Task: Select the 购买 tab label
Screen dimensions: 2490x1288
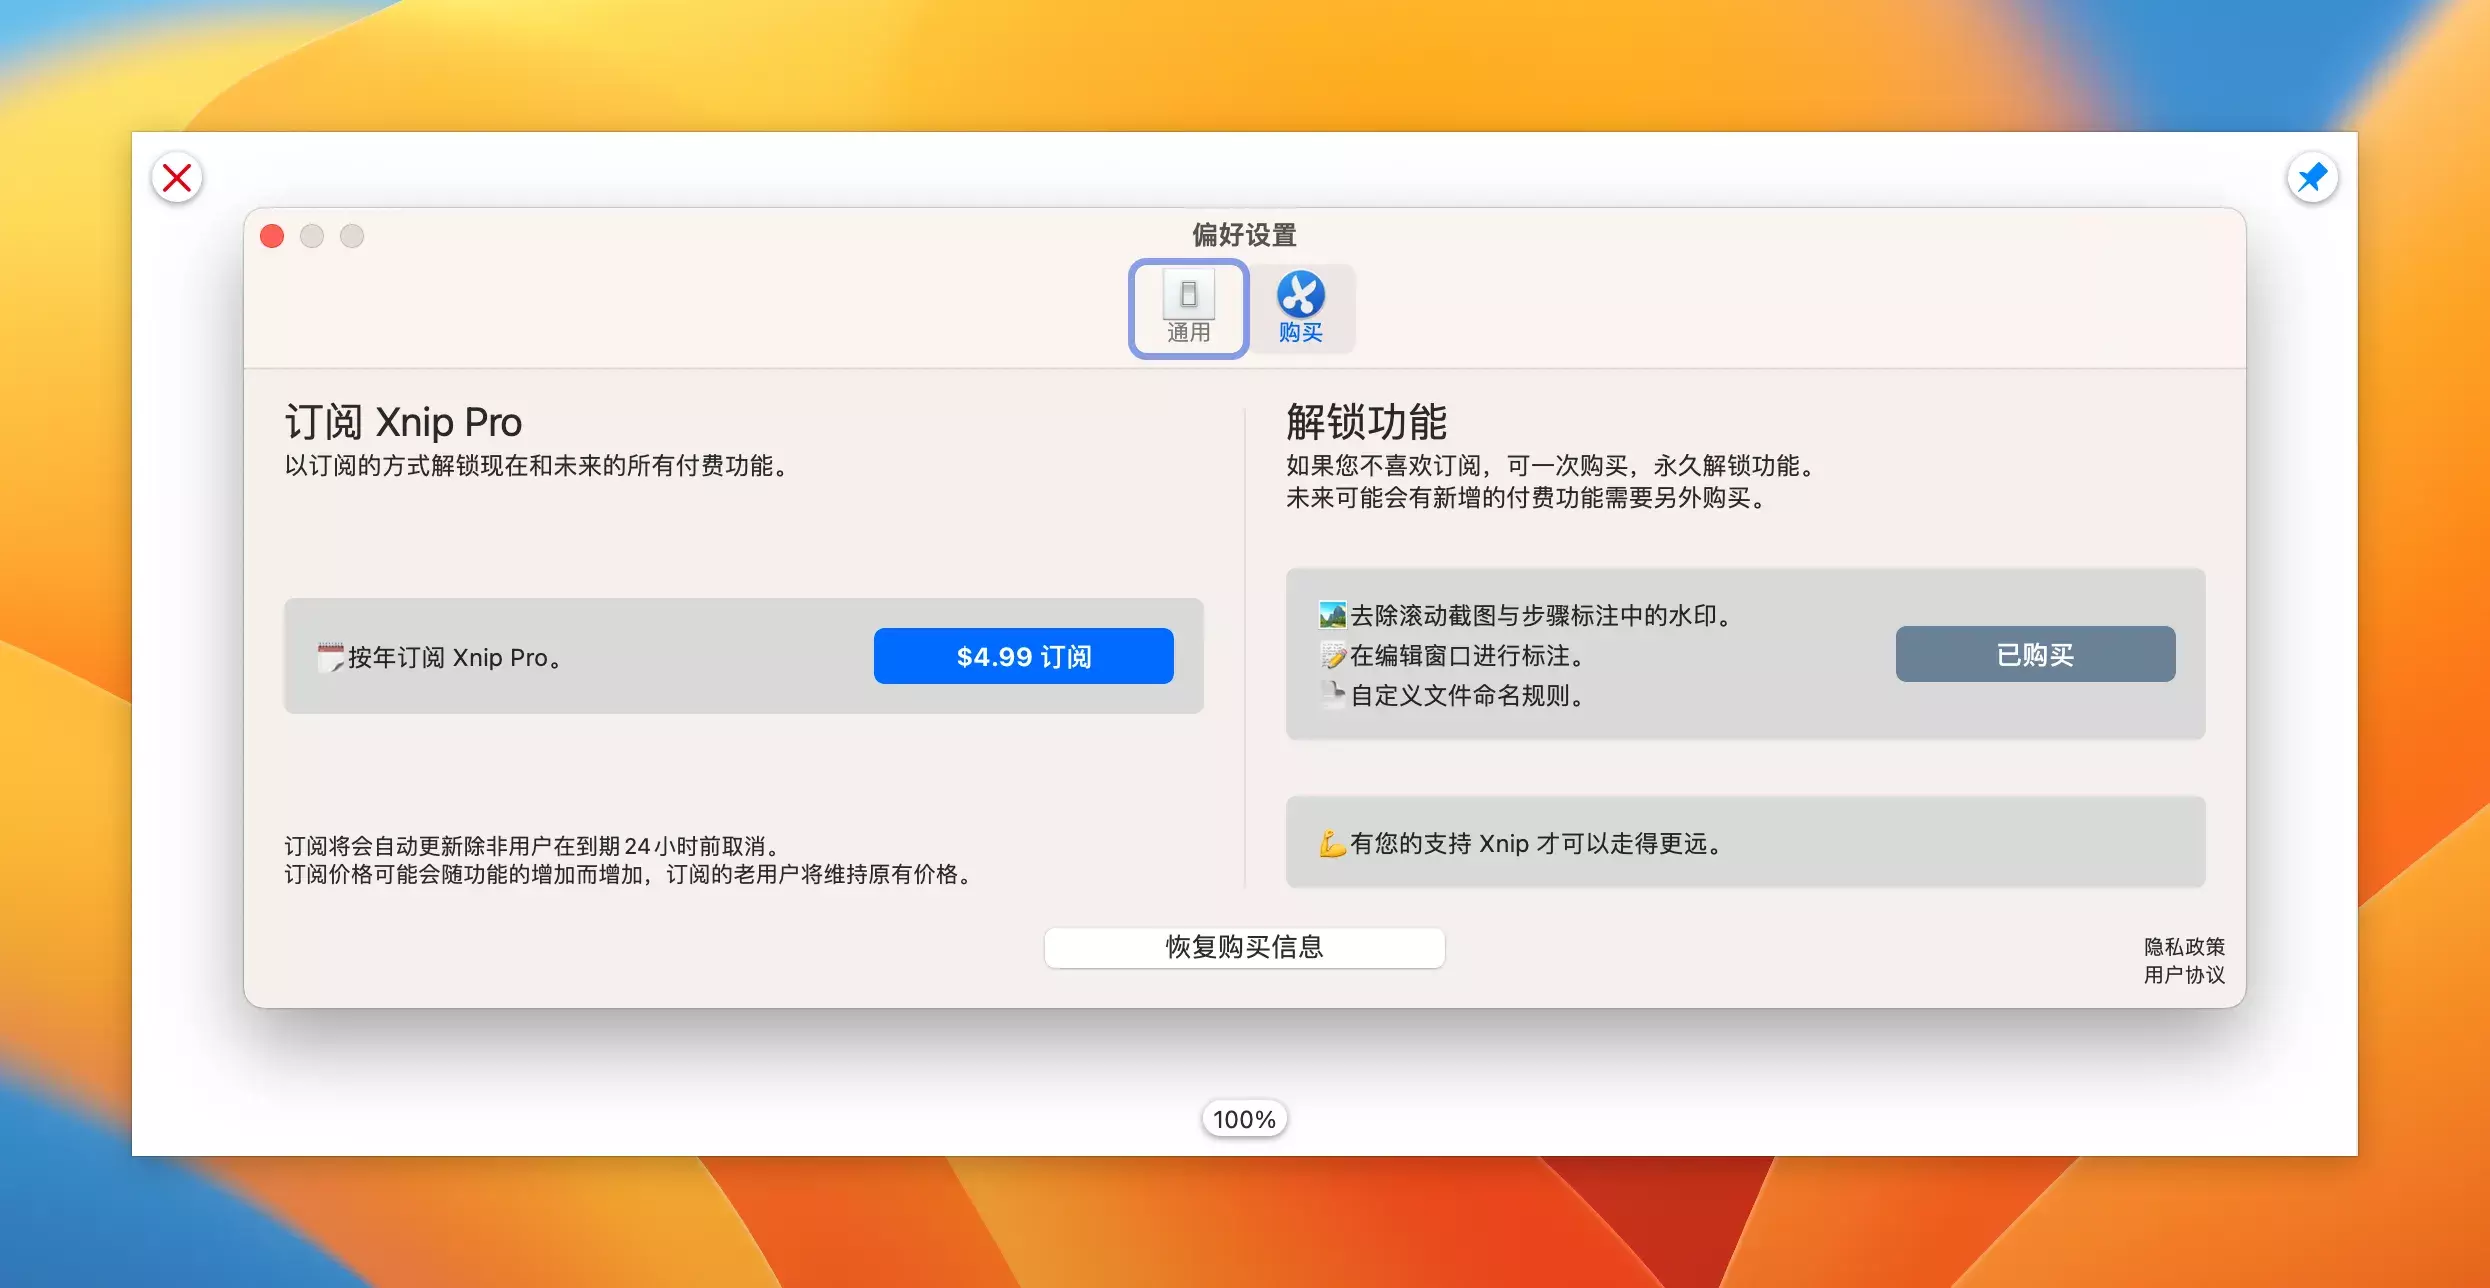Action: click(x=1300, y=333)
